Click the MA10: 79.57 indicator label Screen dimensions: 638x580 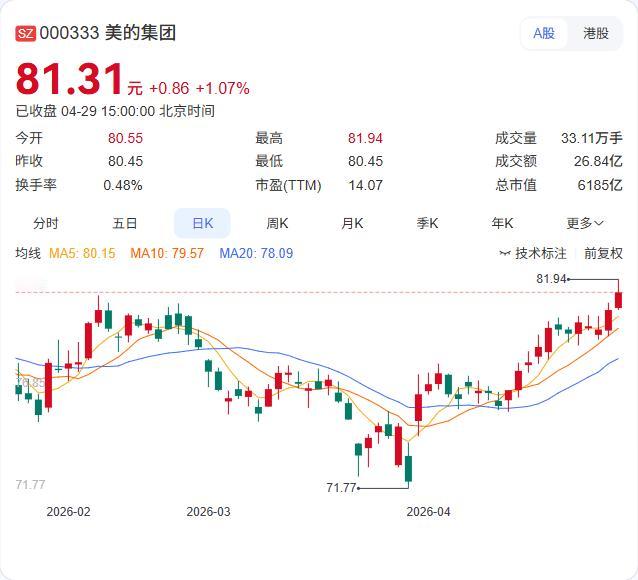pyautogui.click(x=167, y=253)
